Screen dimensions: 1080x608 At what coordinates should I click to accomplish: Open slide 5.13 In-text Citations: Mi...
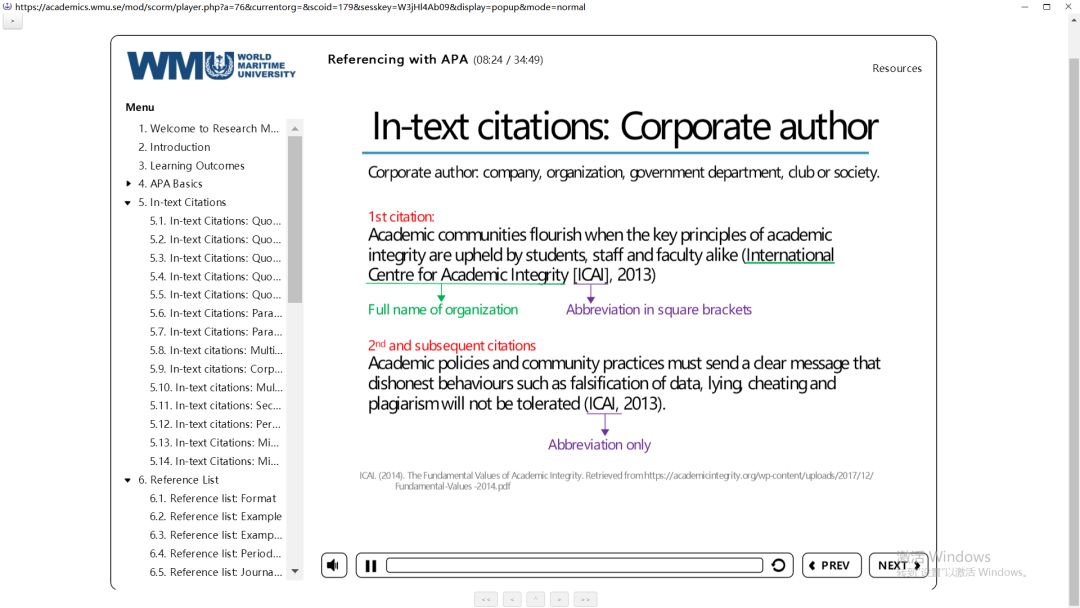pos(214,443)
